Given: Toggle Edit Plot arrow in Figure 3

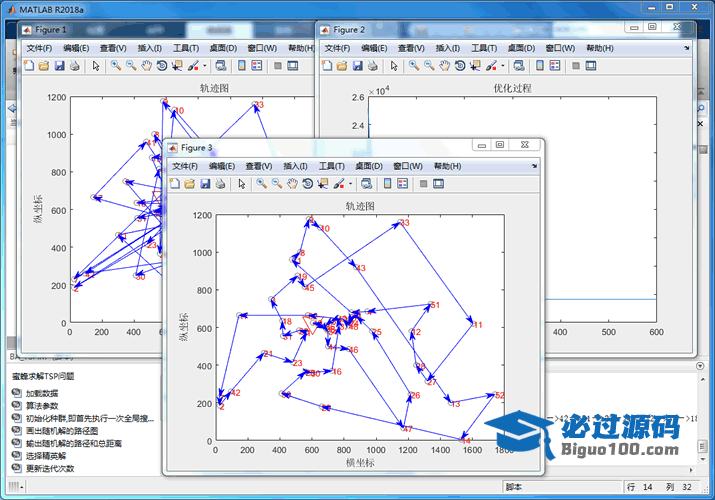Looking at the screenshot, I should 240,184.
